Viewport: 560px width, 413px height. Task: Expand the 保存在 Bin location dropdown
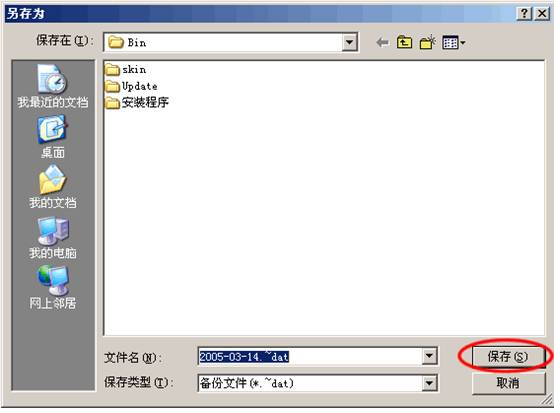[350, 43]
